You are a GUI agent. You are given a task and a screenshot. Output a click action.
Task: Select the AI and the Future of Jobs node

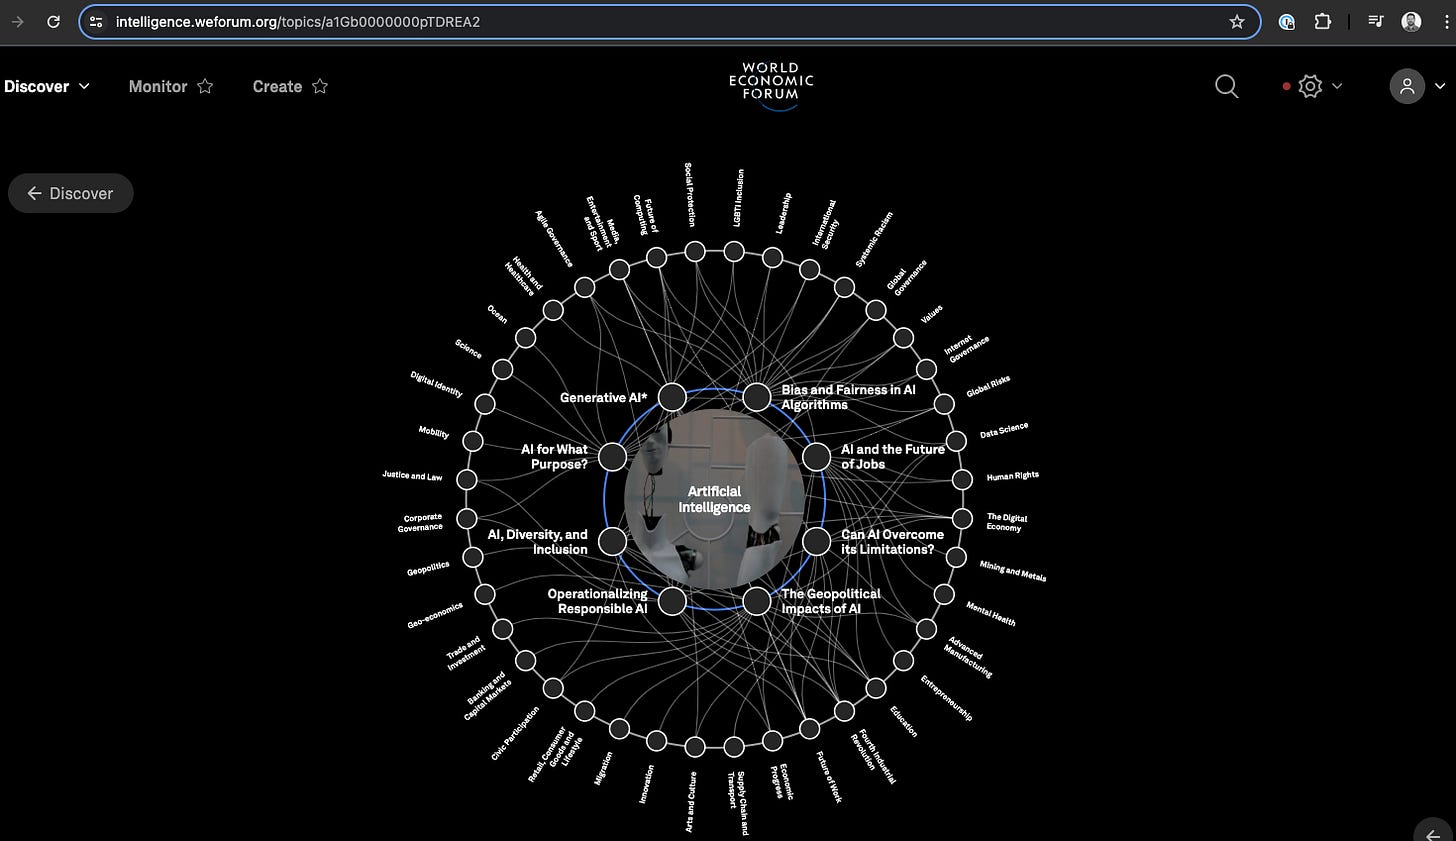(817, 457)
